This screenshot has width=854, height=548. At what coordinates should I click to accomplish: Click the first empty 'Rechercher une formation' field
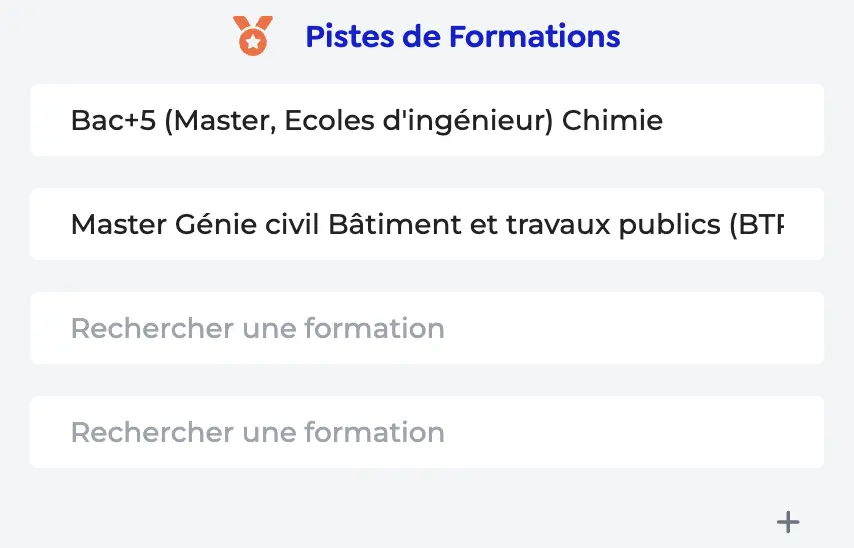pyautogui.click(x=427, y=329)
